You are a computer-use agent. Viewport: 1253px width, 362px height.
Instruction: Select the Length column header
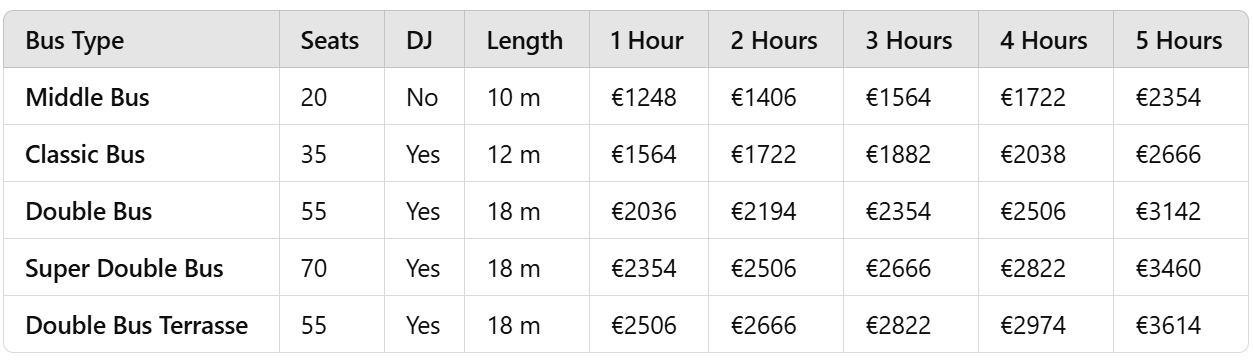524,41
